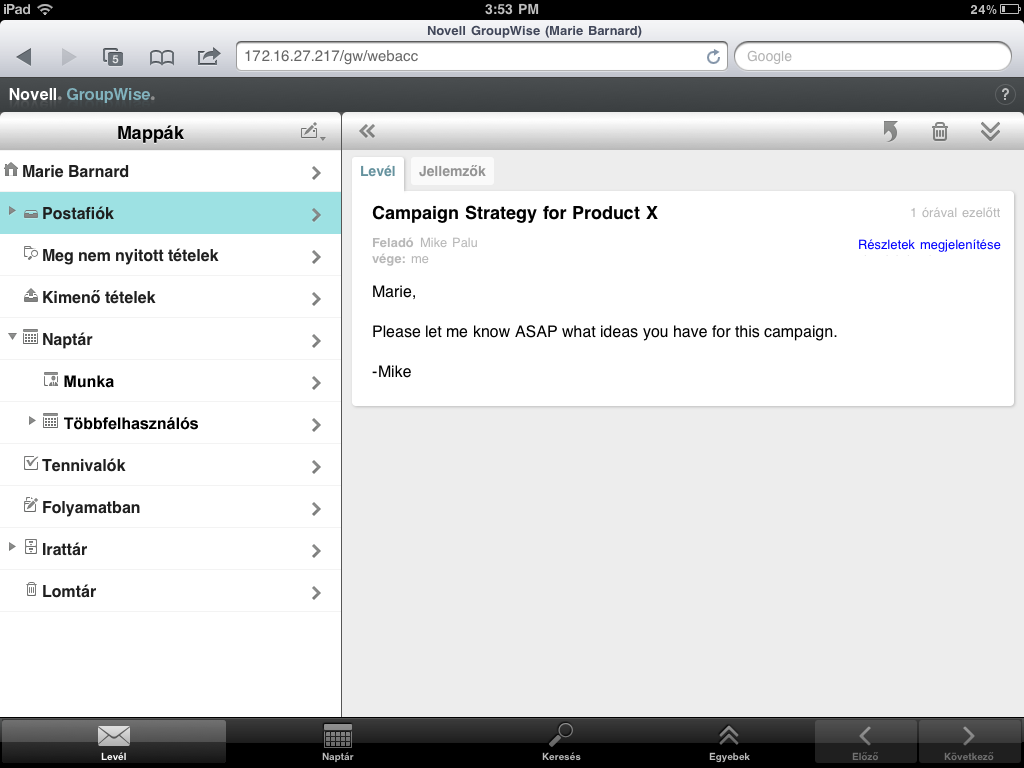This screenshot has height=768, width=1024.
Task: Reload the page in Safari address bar
Action: pos(713,57)
